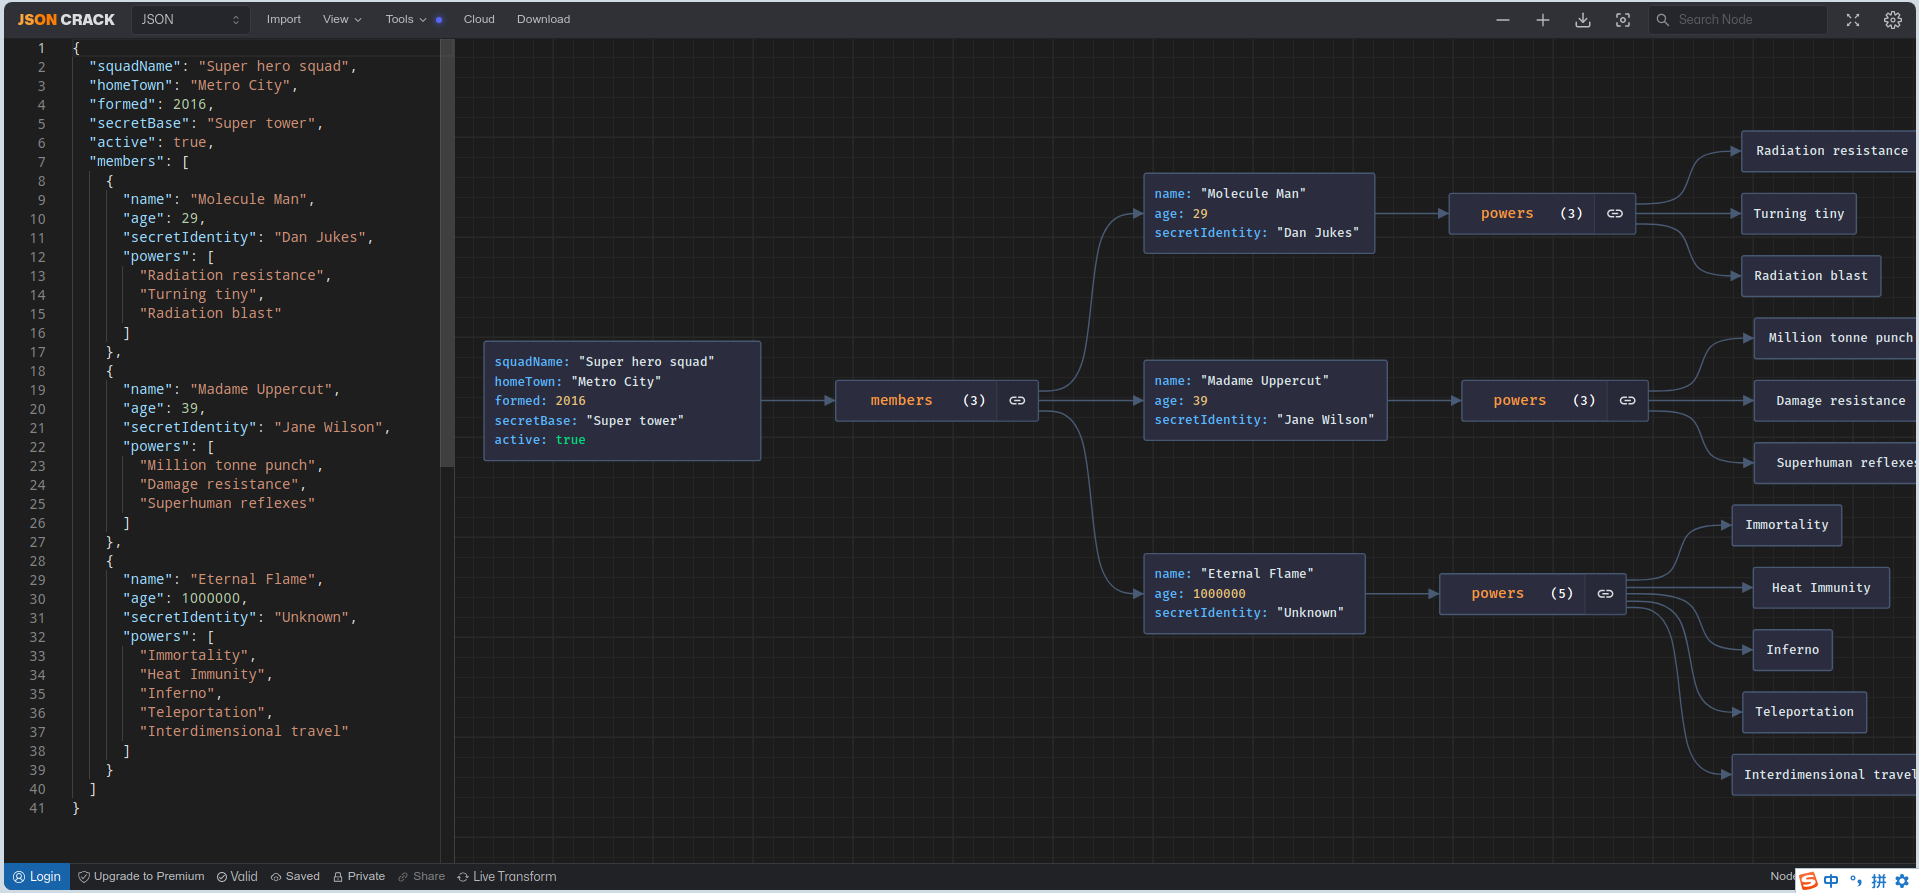Select the Eternal Flame node

[1254, 594]
